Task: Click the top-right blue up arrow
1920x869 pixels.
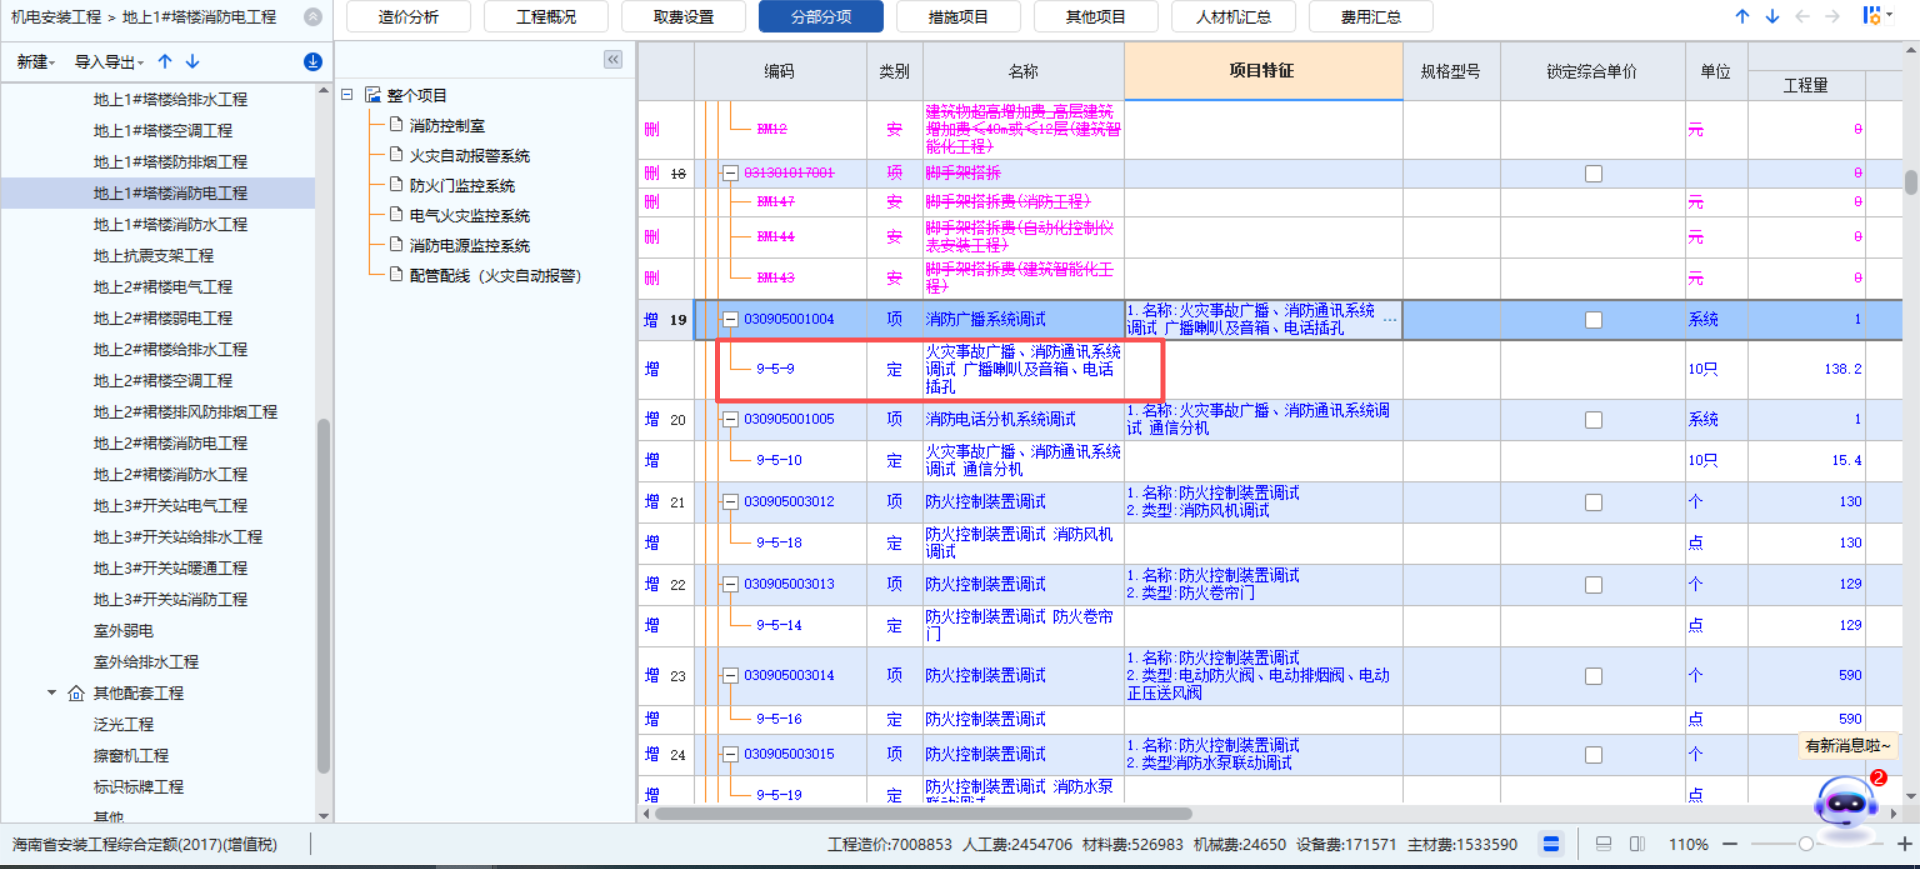Action: [x=1742, y=16]
